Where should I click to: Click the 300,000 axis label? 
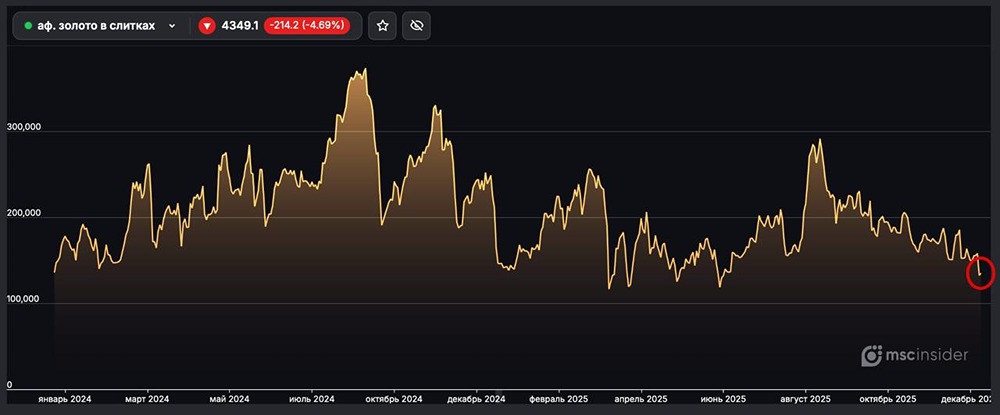(23, 127)
